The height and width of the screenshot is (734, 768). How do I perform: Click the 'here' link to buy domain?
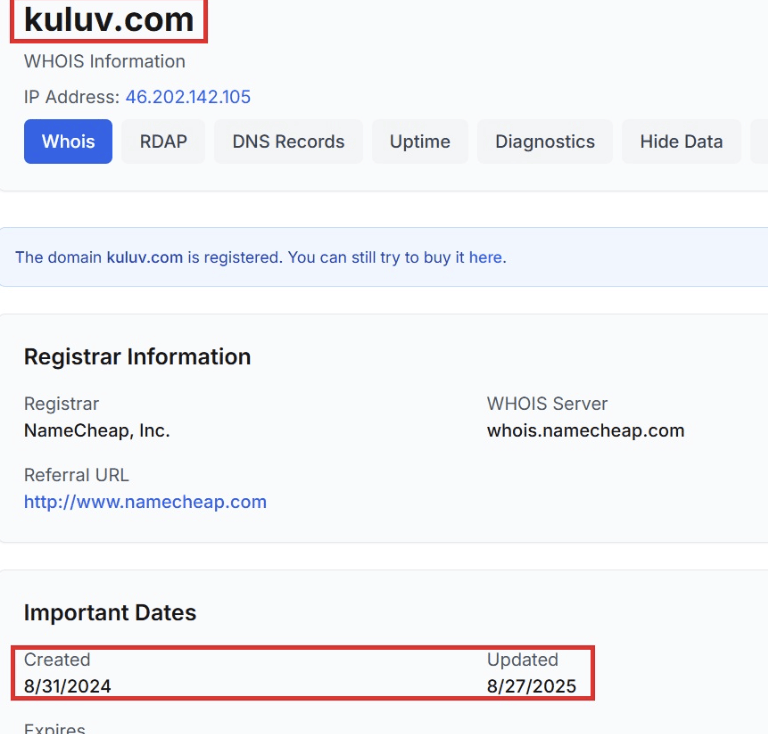(485, 257)
